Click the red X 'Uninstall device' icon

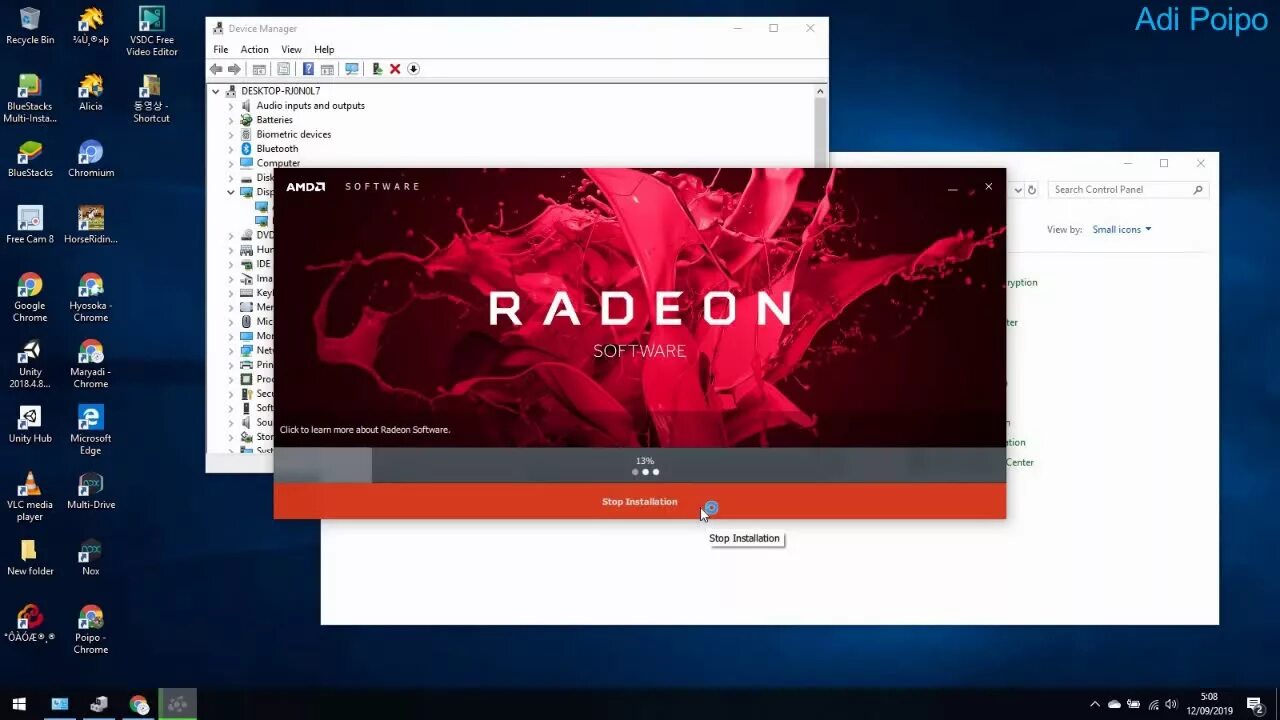click(x=395, y=69)
